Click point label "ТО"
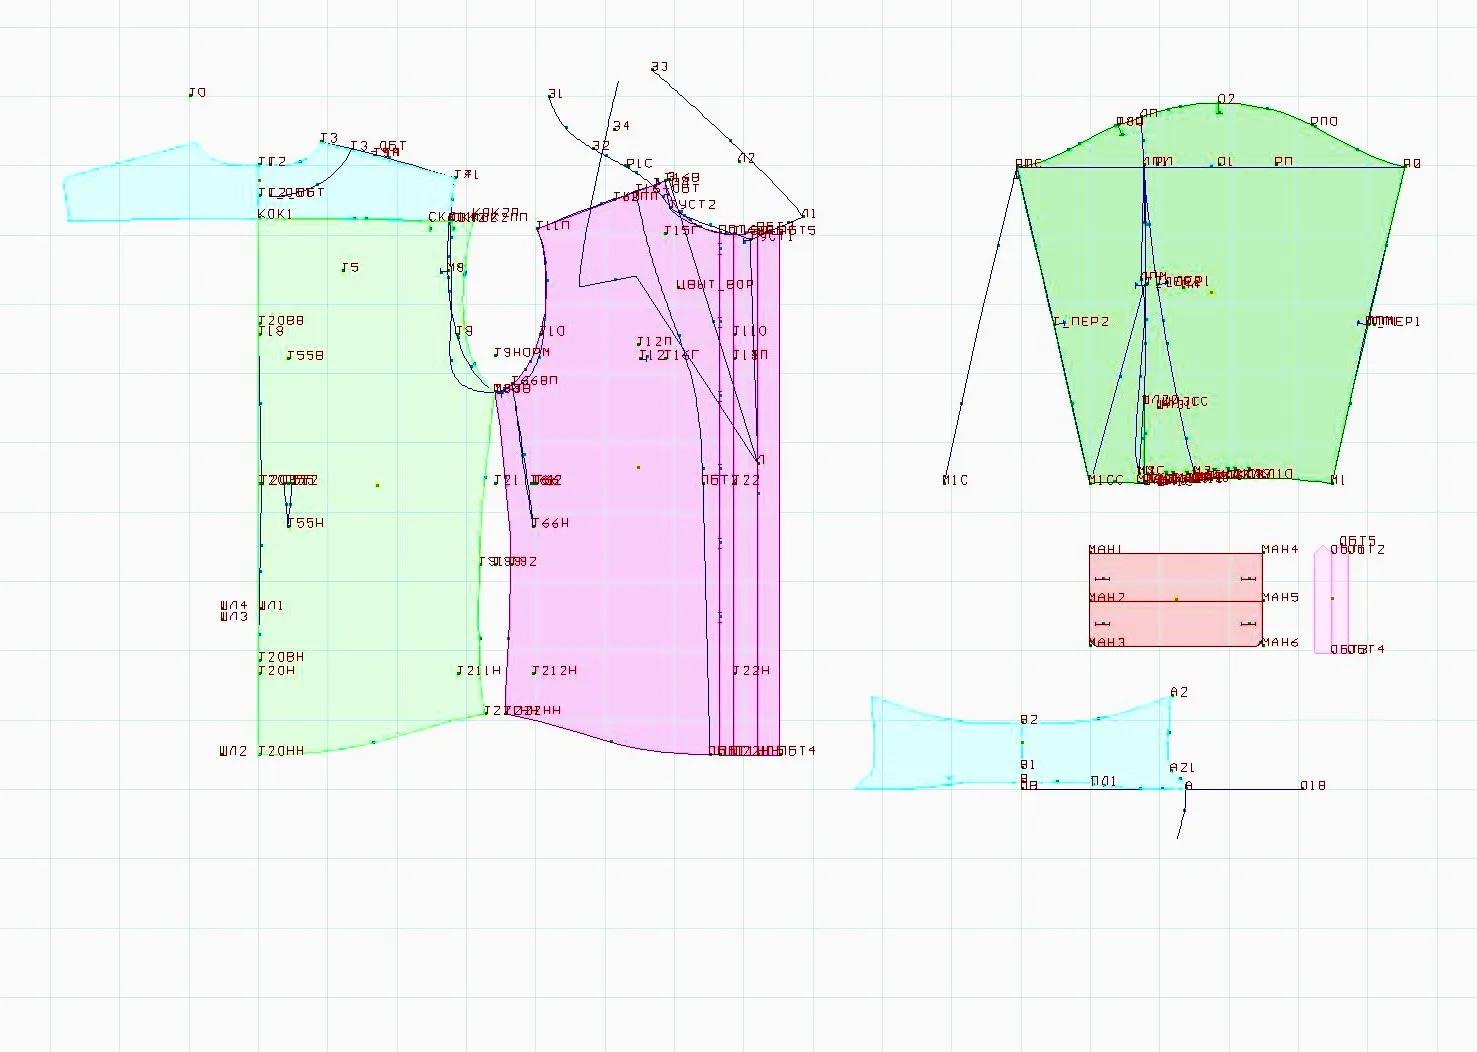 click(197, 93)
